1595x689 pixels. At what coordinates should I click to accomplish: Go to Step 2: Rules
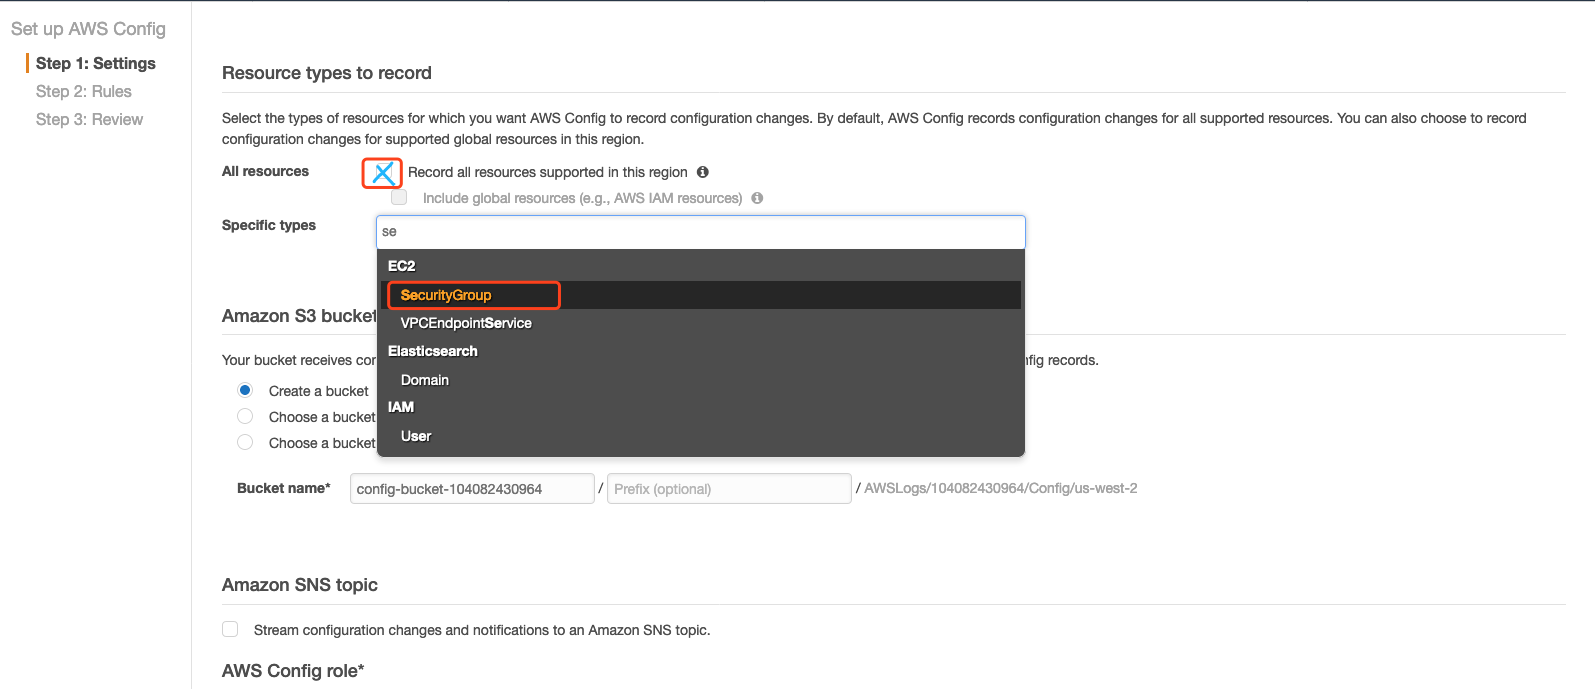point(84,91)
